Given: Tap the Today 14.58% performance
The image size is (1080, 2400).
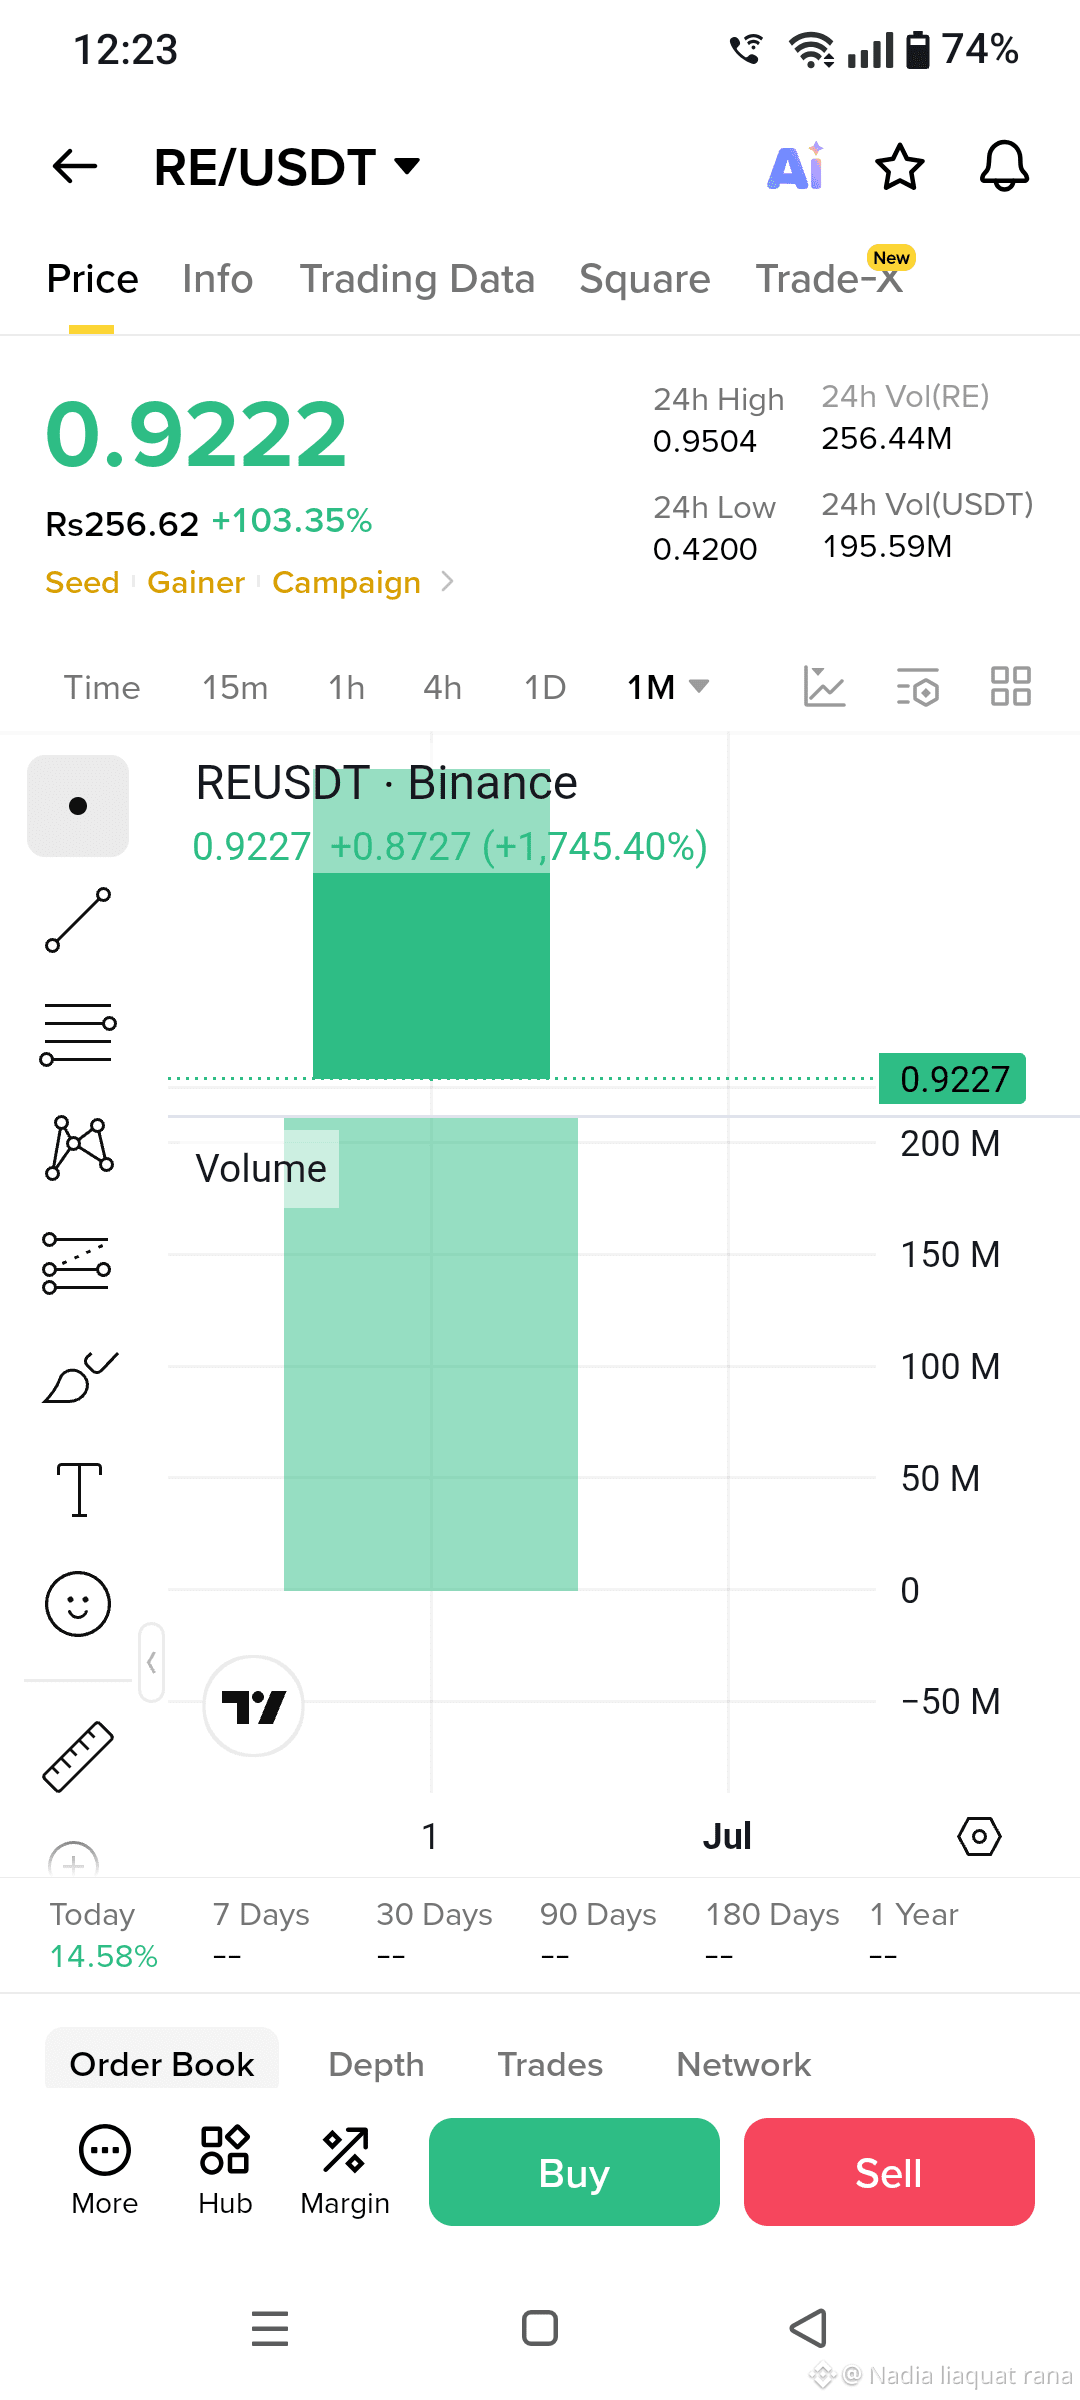Looking at the screenshot, I should coord(104,1935).
